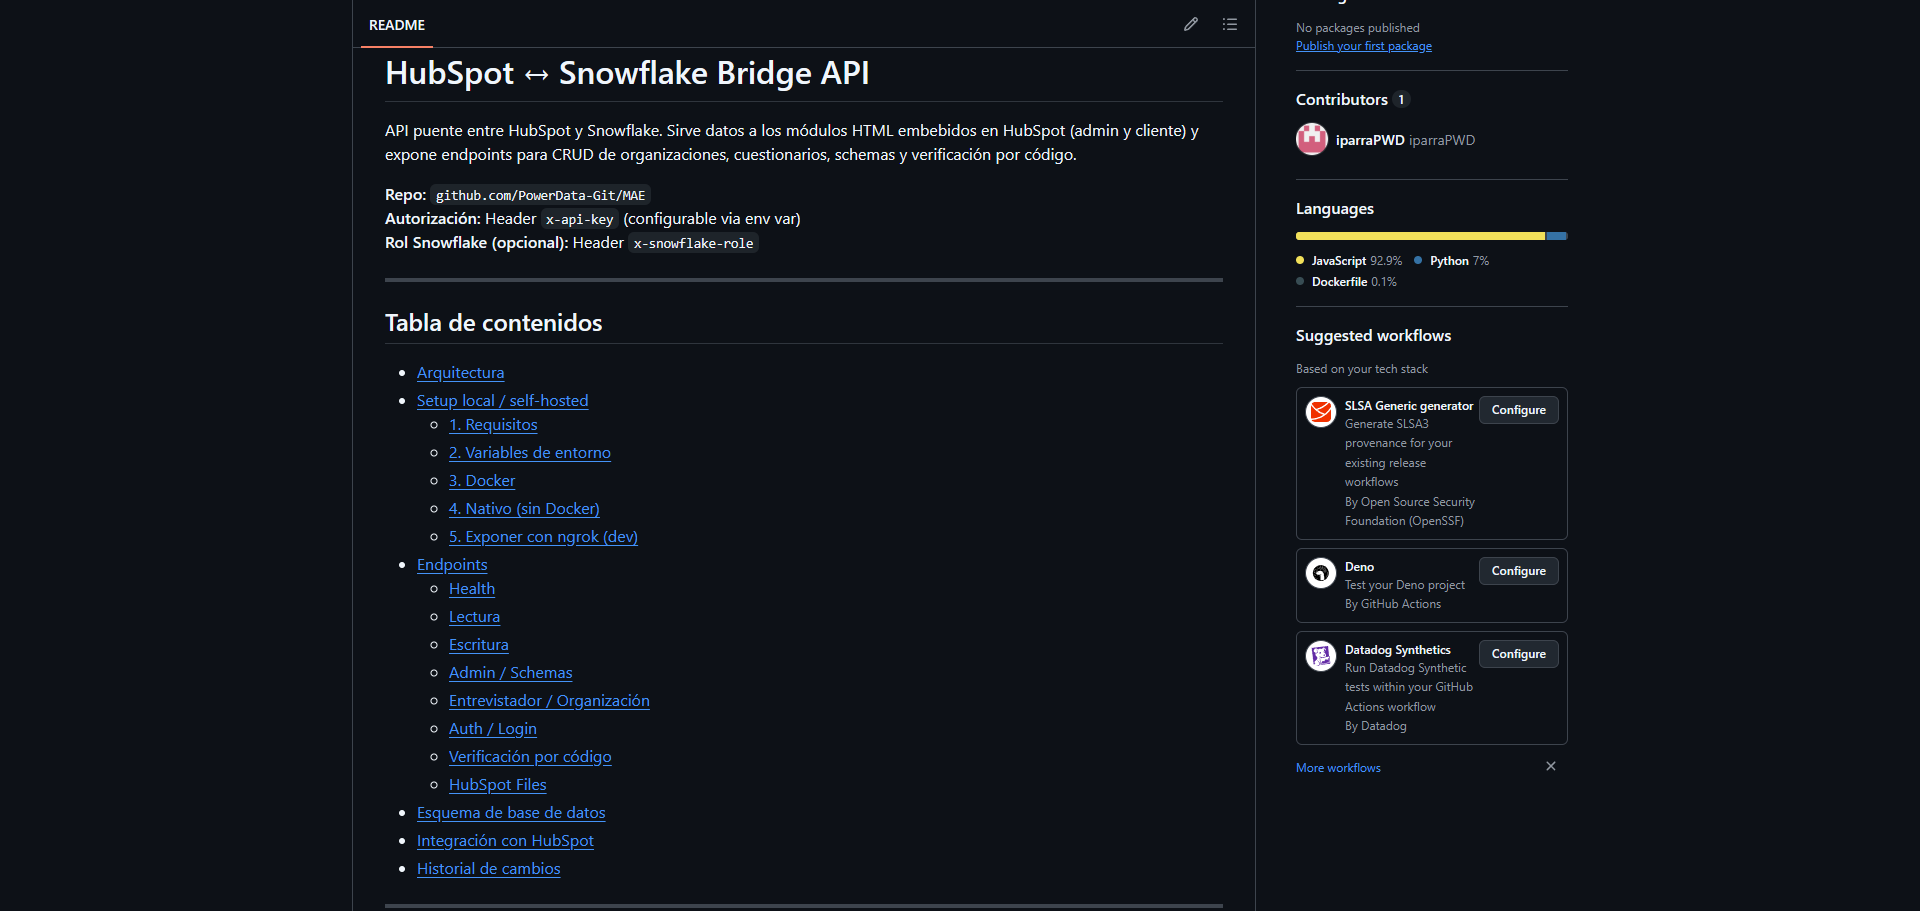Open the Verificación por código link
Viewport: 1920px width, 911px height.
530,756
